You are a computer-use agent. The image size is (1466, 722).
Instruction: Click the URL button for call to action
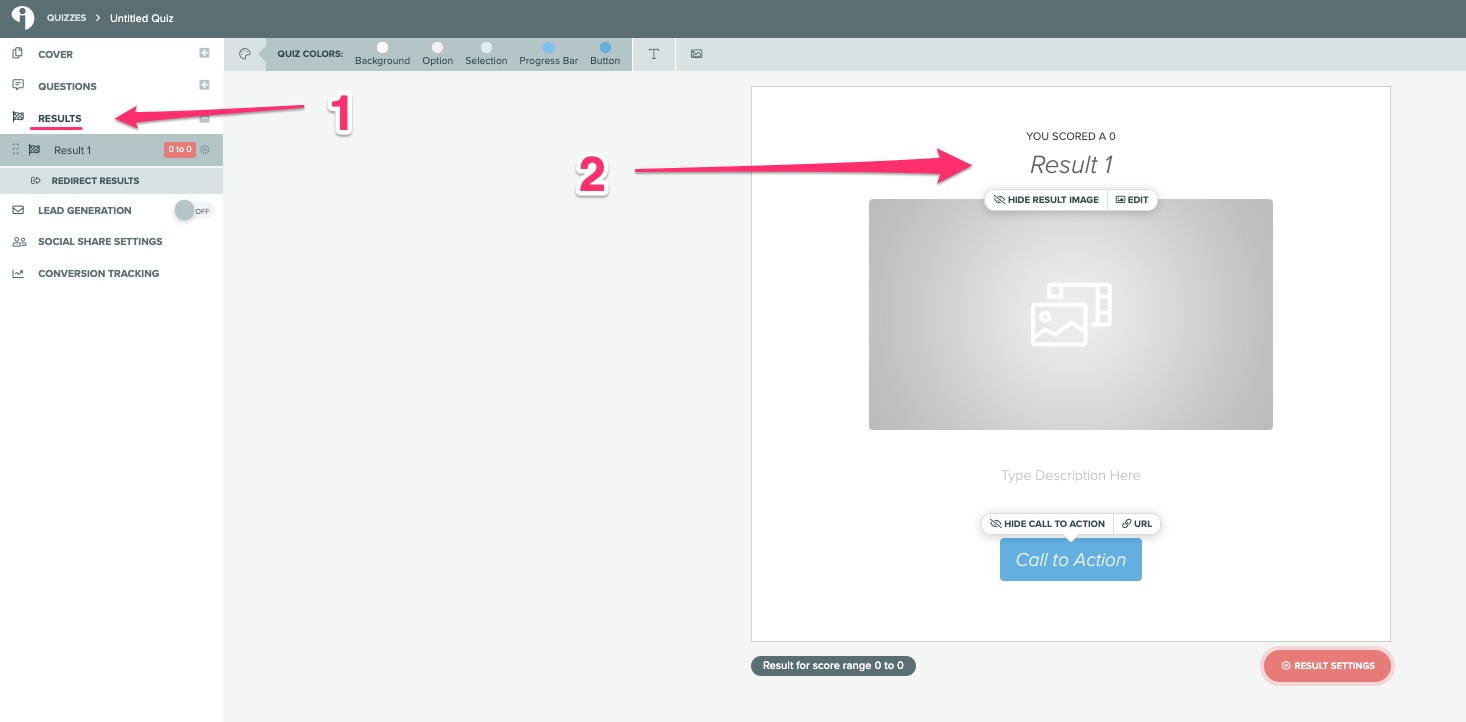(1136, 523)
